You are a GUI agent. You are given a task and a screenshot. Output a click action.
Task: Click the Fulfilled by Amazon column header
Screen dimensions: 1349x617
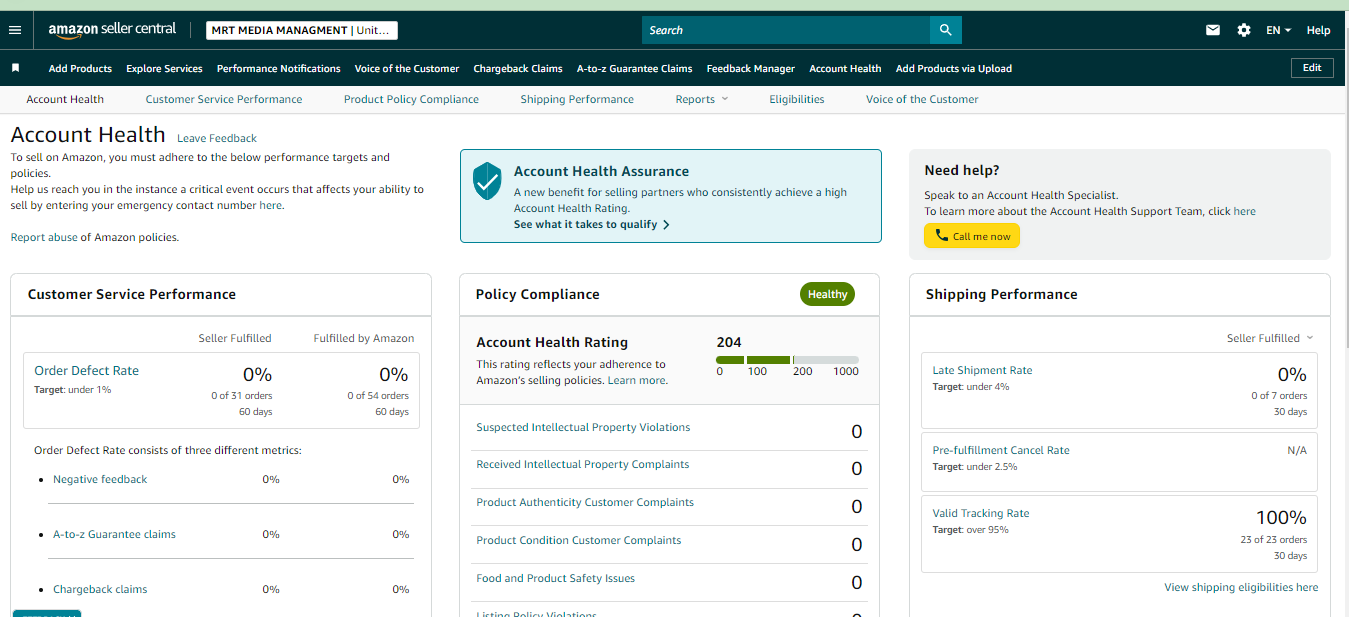[x=364, y=338]
